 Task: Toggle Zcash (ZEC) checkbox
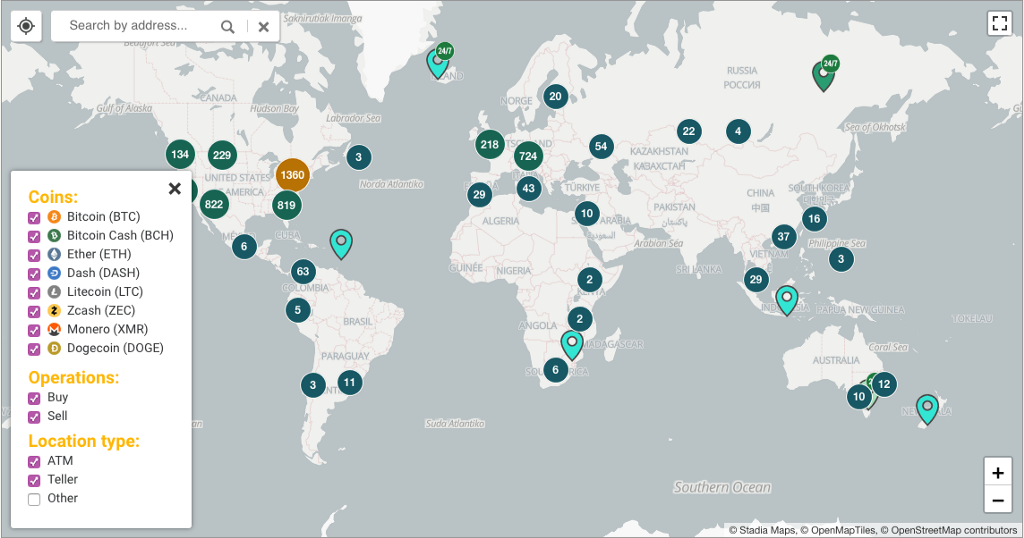[34, 312]
